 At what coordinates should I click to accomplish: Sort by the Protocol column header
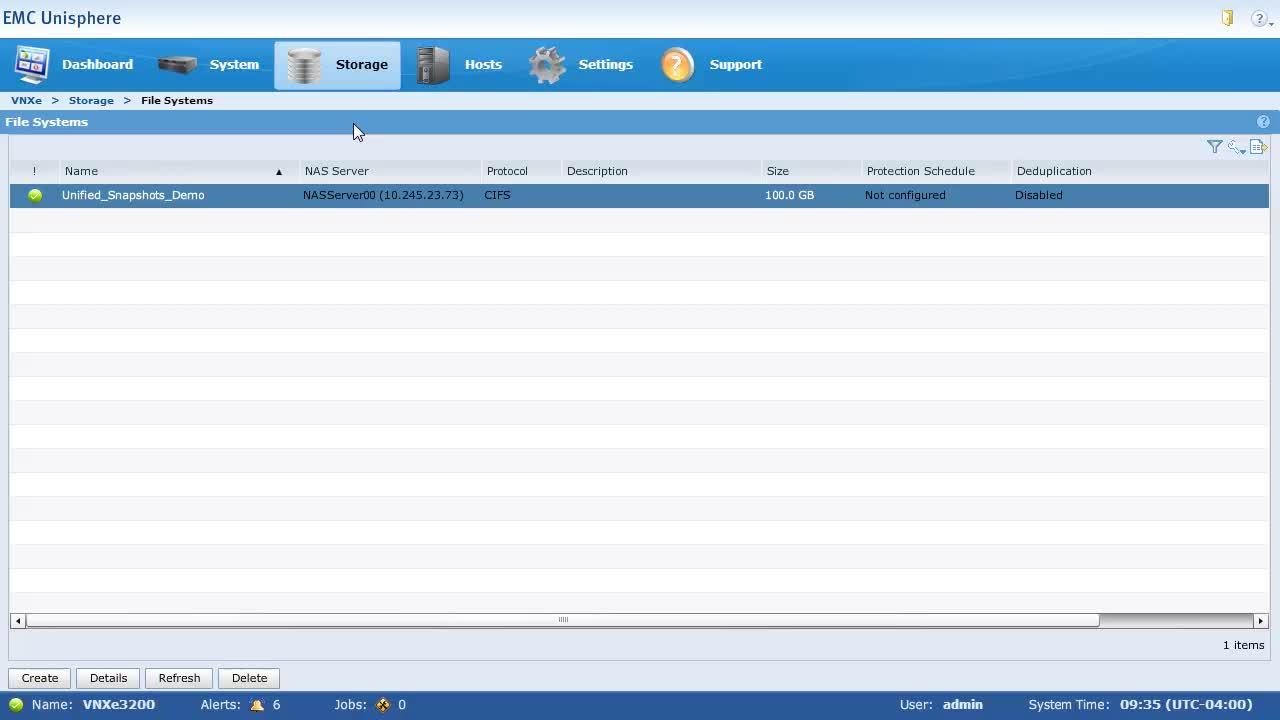[x=521, y=171]
